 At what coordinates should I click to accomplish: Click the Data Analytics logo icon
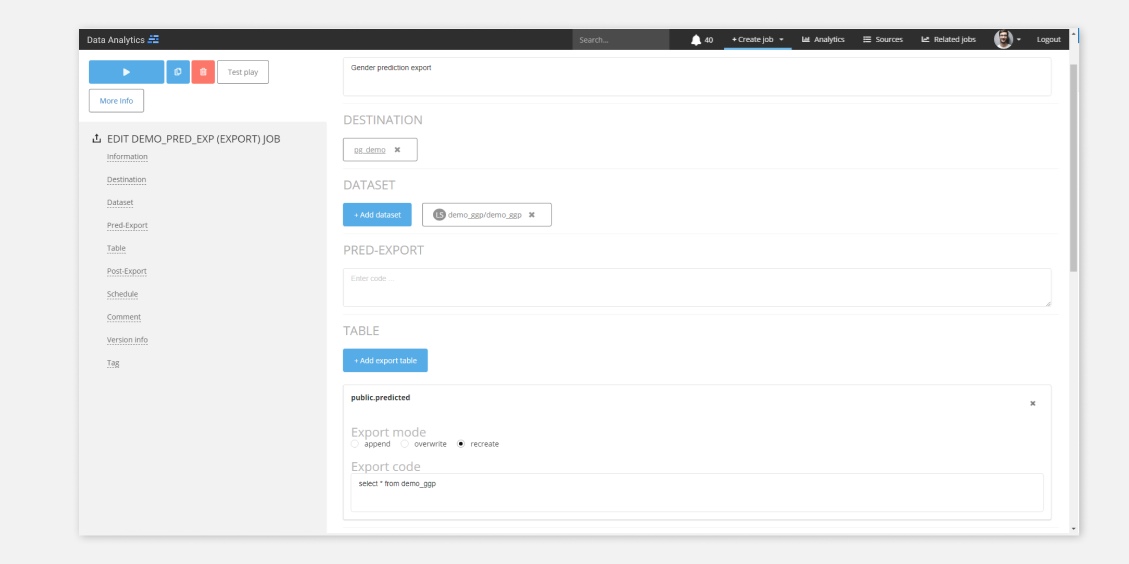pyautogui.click(x=153, y=39)
